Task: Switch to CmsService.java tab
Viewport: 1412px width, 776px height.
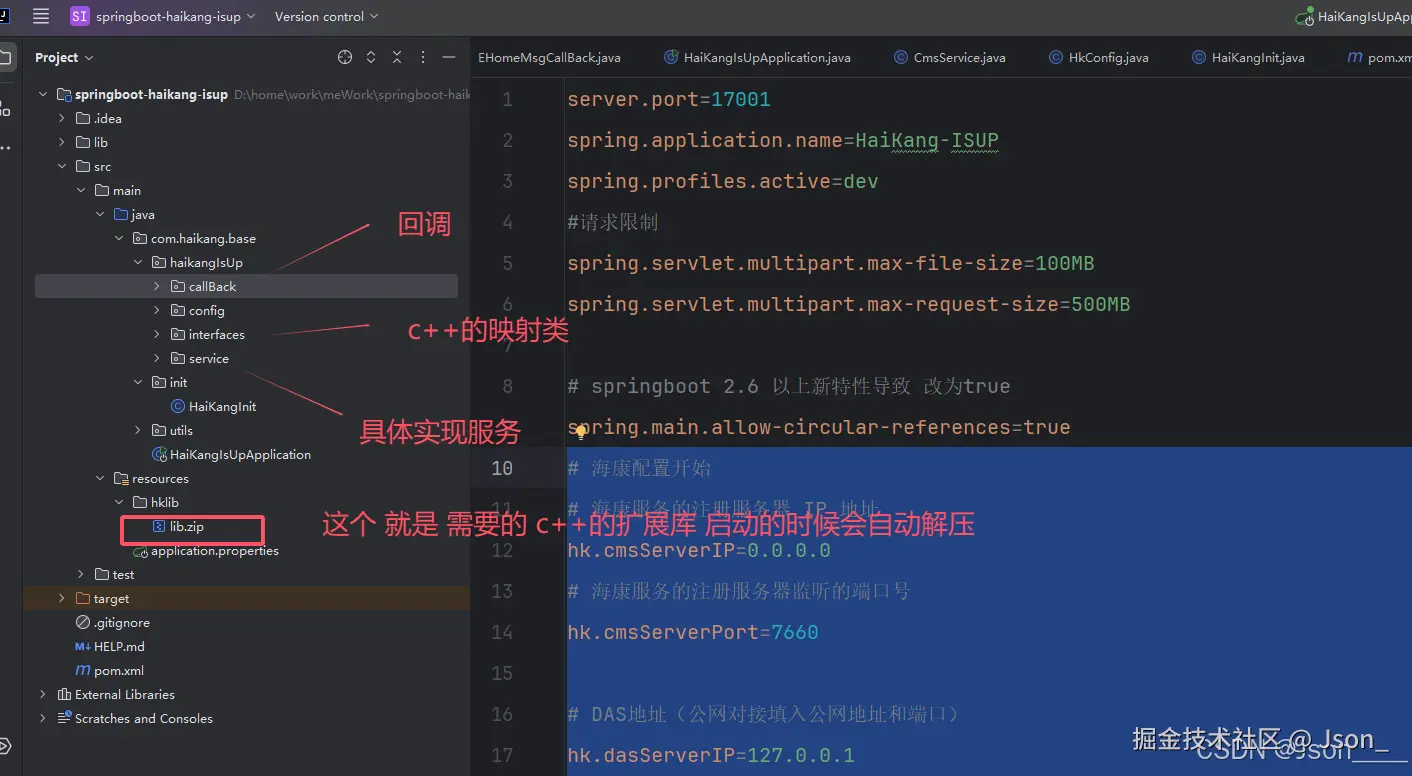Action: pyautogui.click(x=949, y=57)
